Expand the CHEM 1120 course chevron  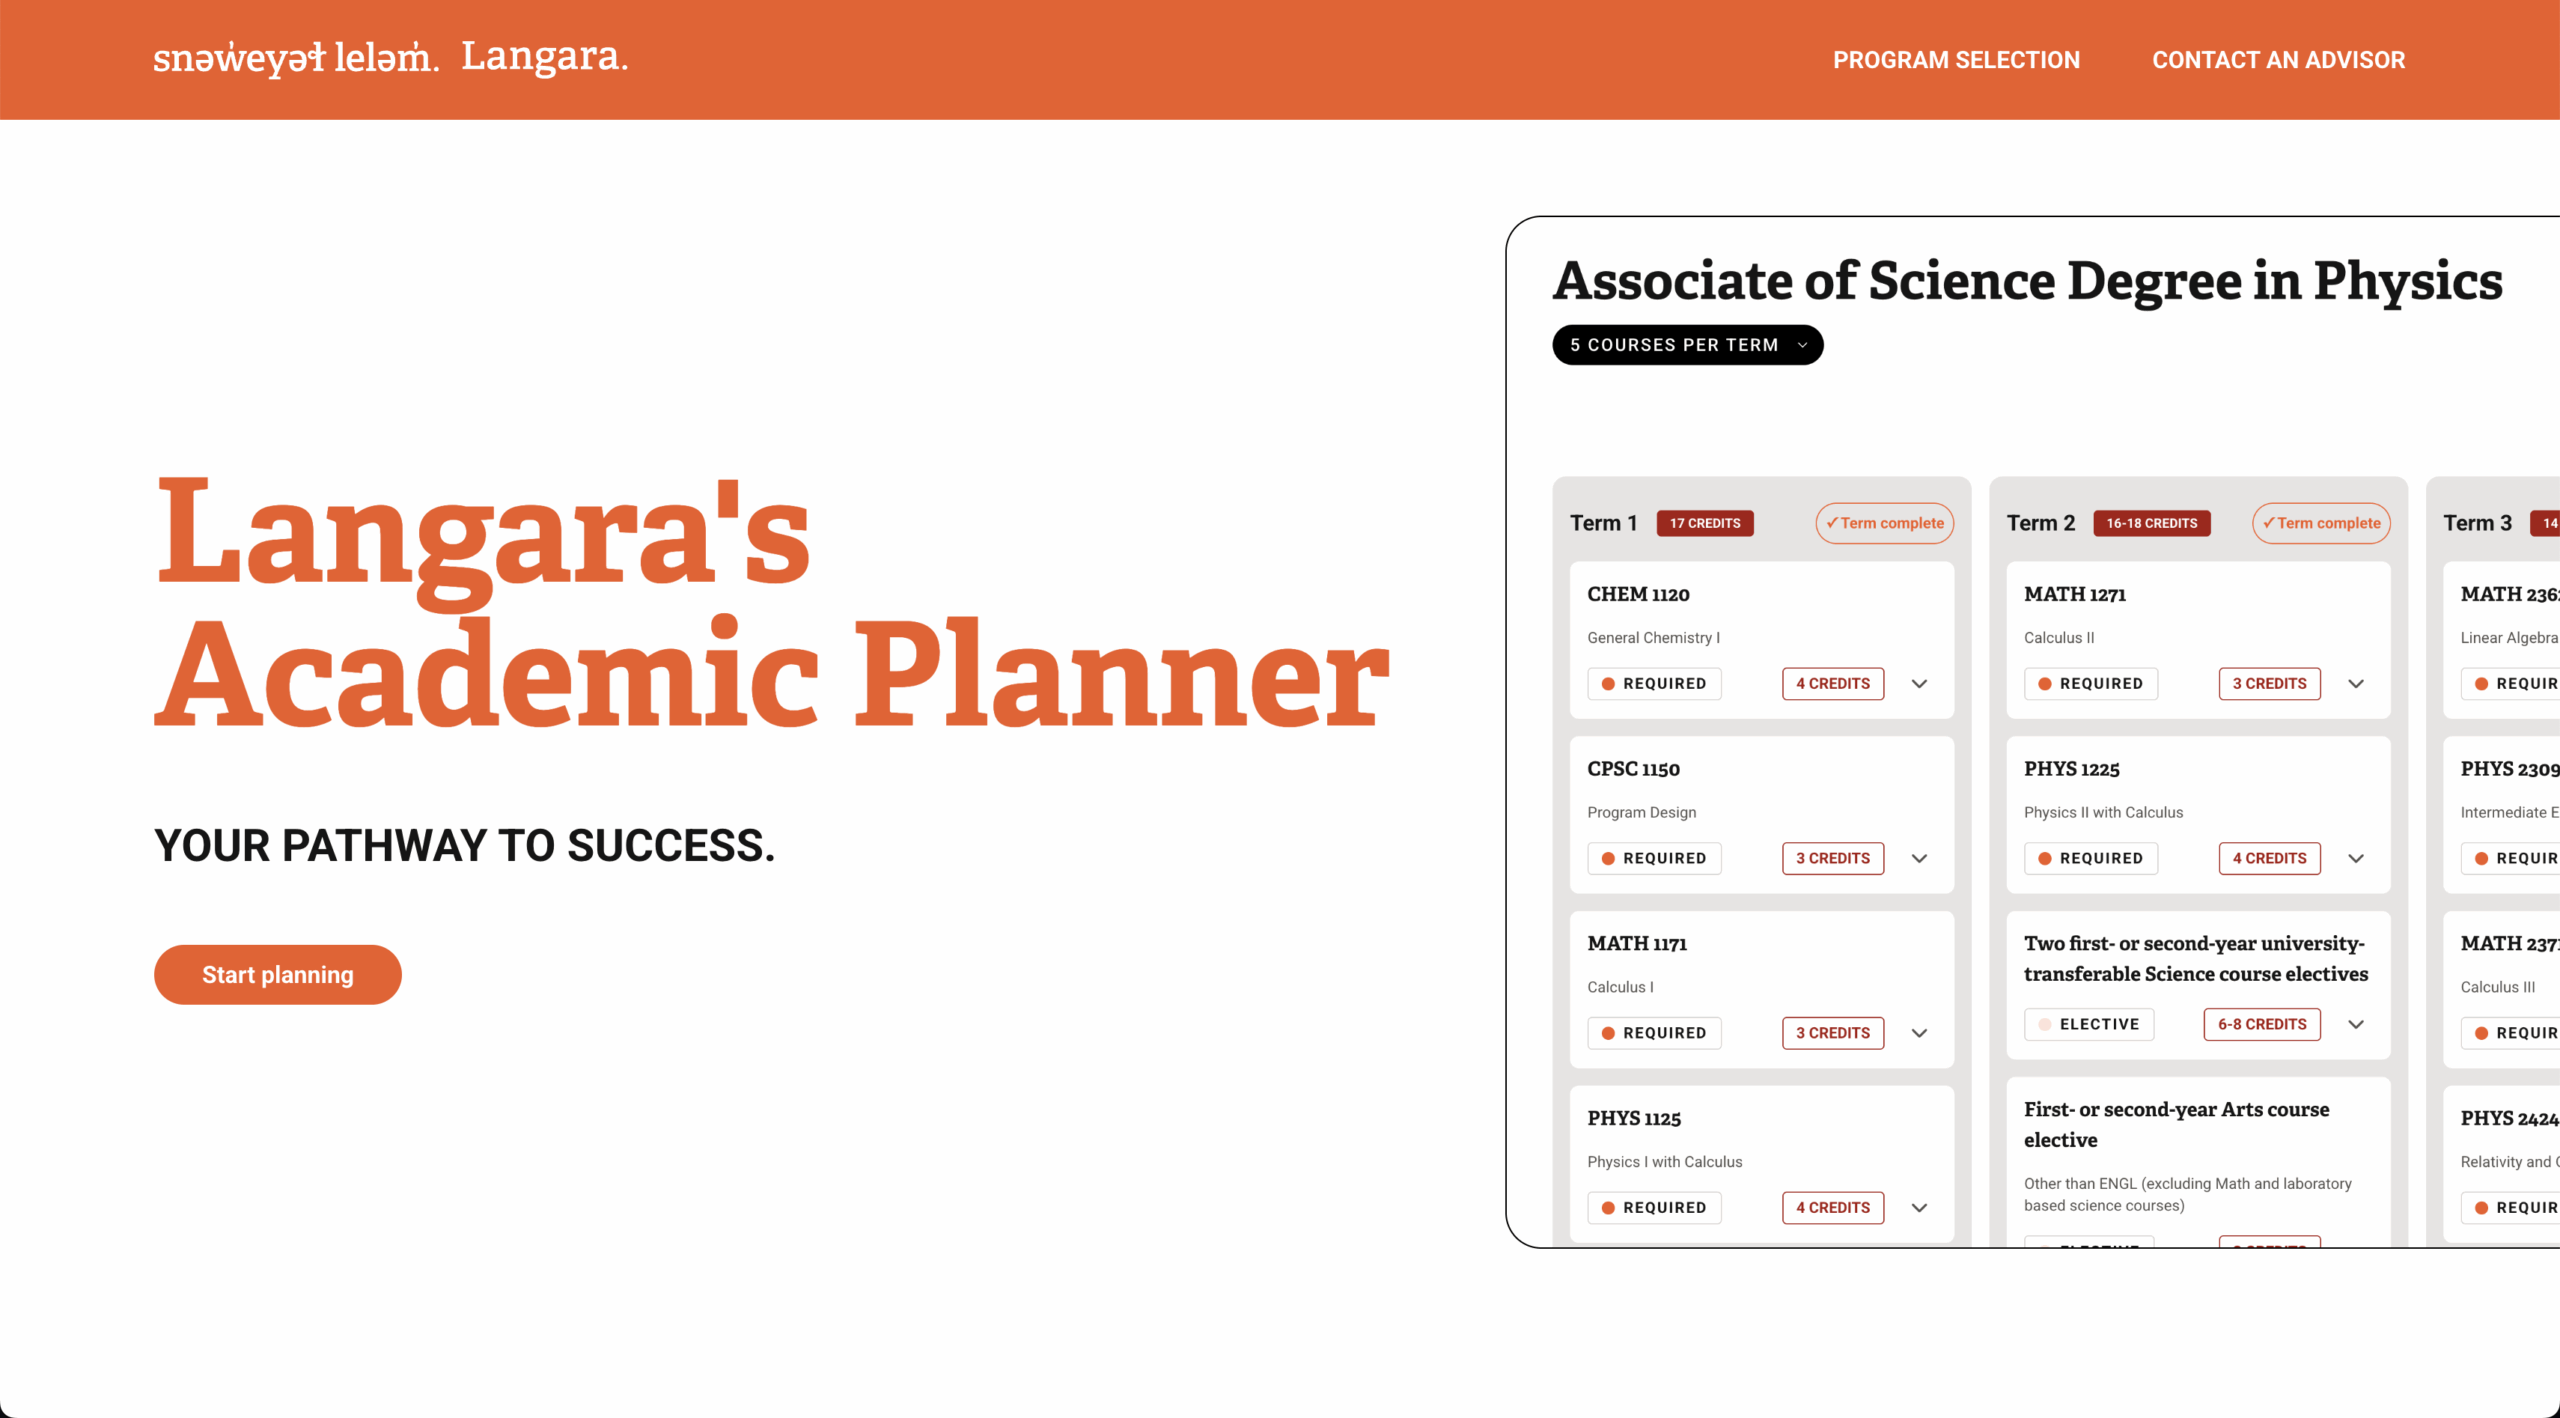point(1919,684)
